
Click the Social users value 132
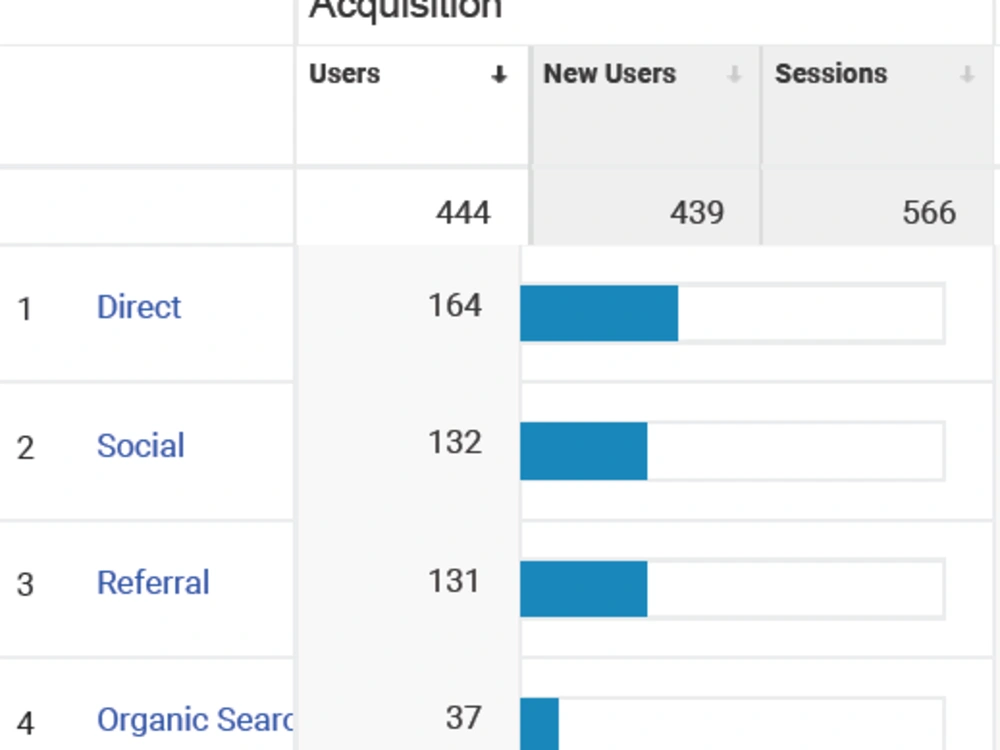point(455,443)
